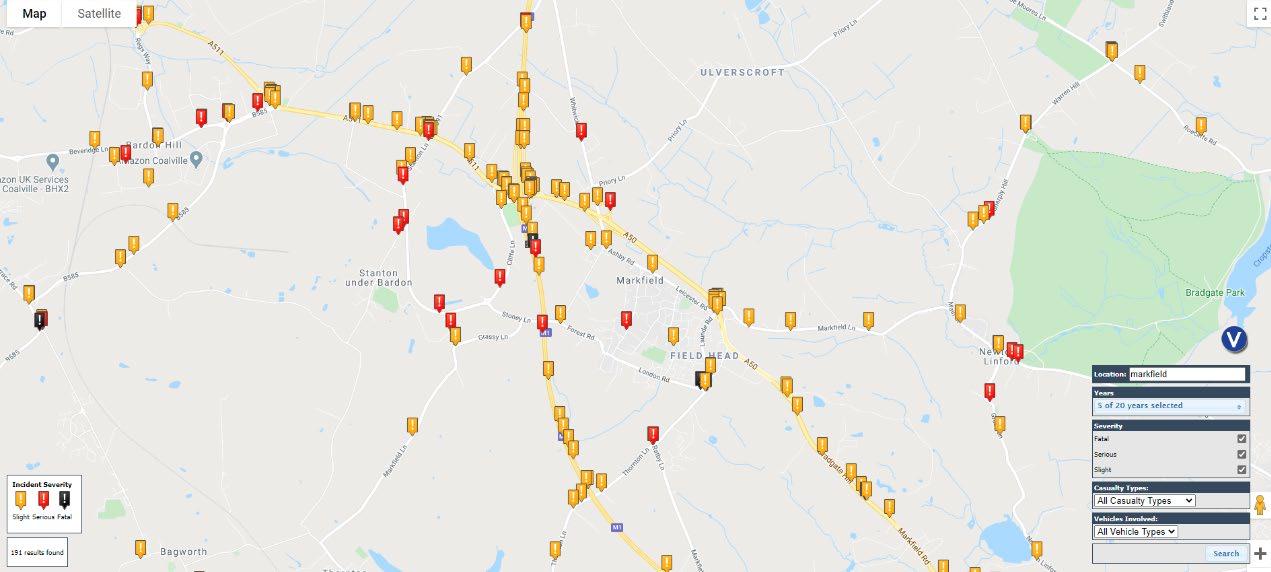Viewport: 1271px width, 572px height.
Task: Click the blue V logo marker
Action: pos(1235,340)
